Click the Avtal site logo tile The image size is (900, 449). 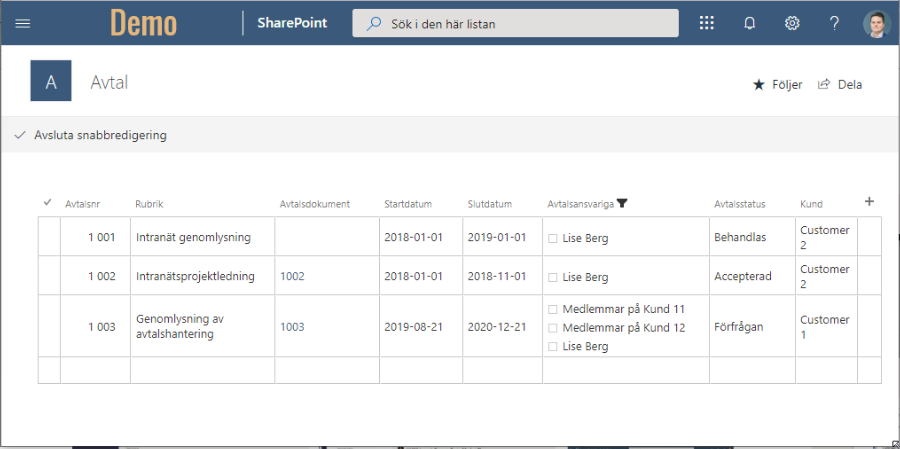coord(51,82)
